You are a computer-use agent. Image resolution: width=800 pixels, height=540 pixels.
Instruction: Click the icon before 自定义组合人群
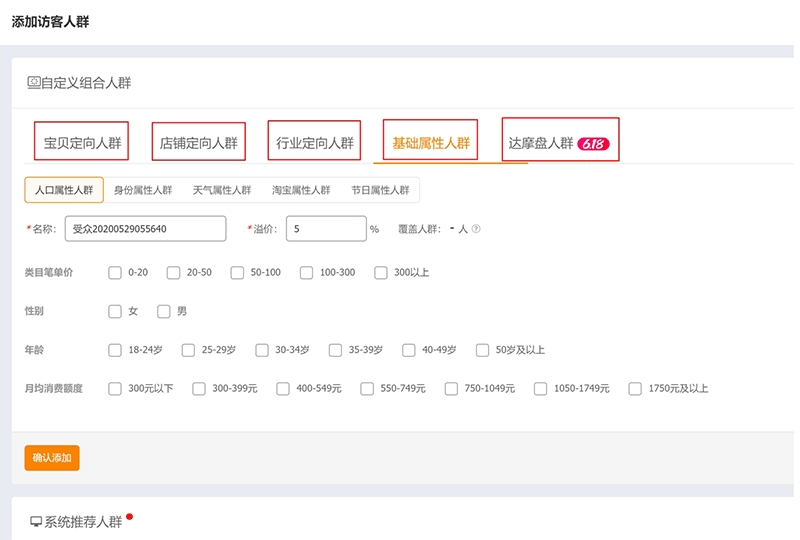[33, 83]
